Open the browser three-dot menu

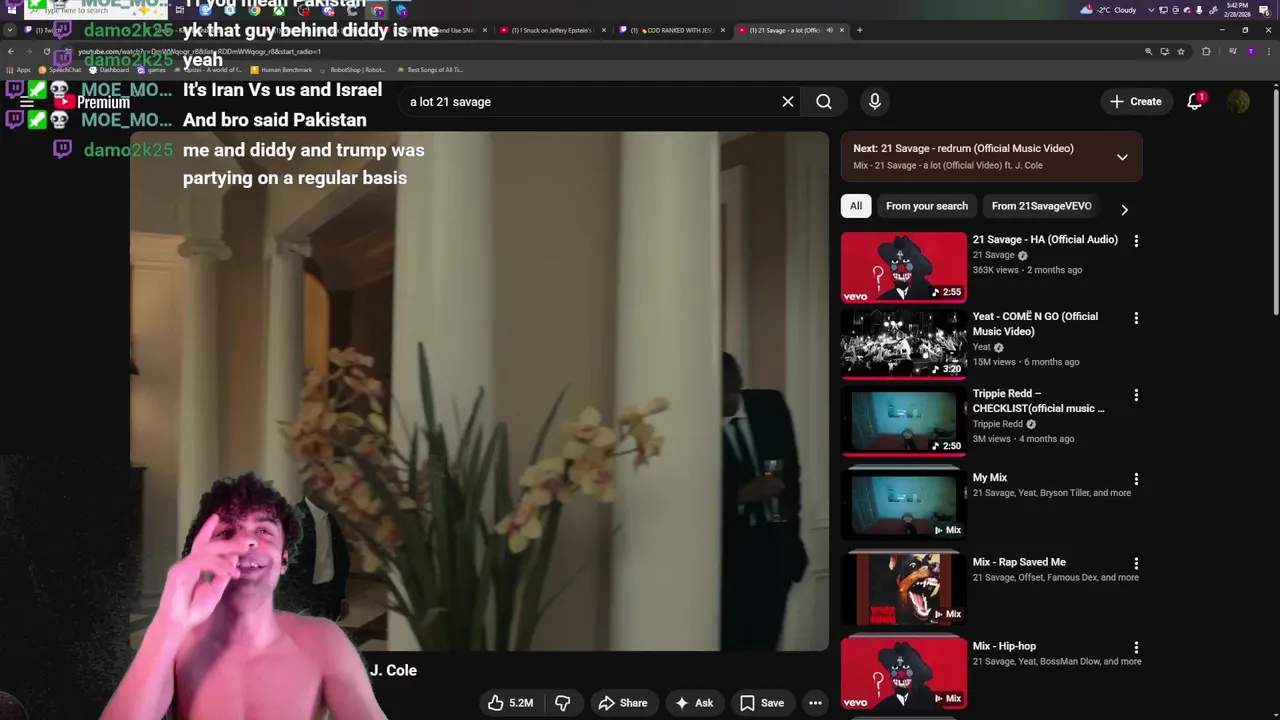tap(1268, 51)
